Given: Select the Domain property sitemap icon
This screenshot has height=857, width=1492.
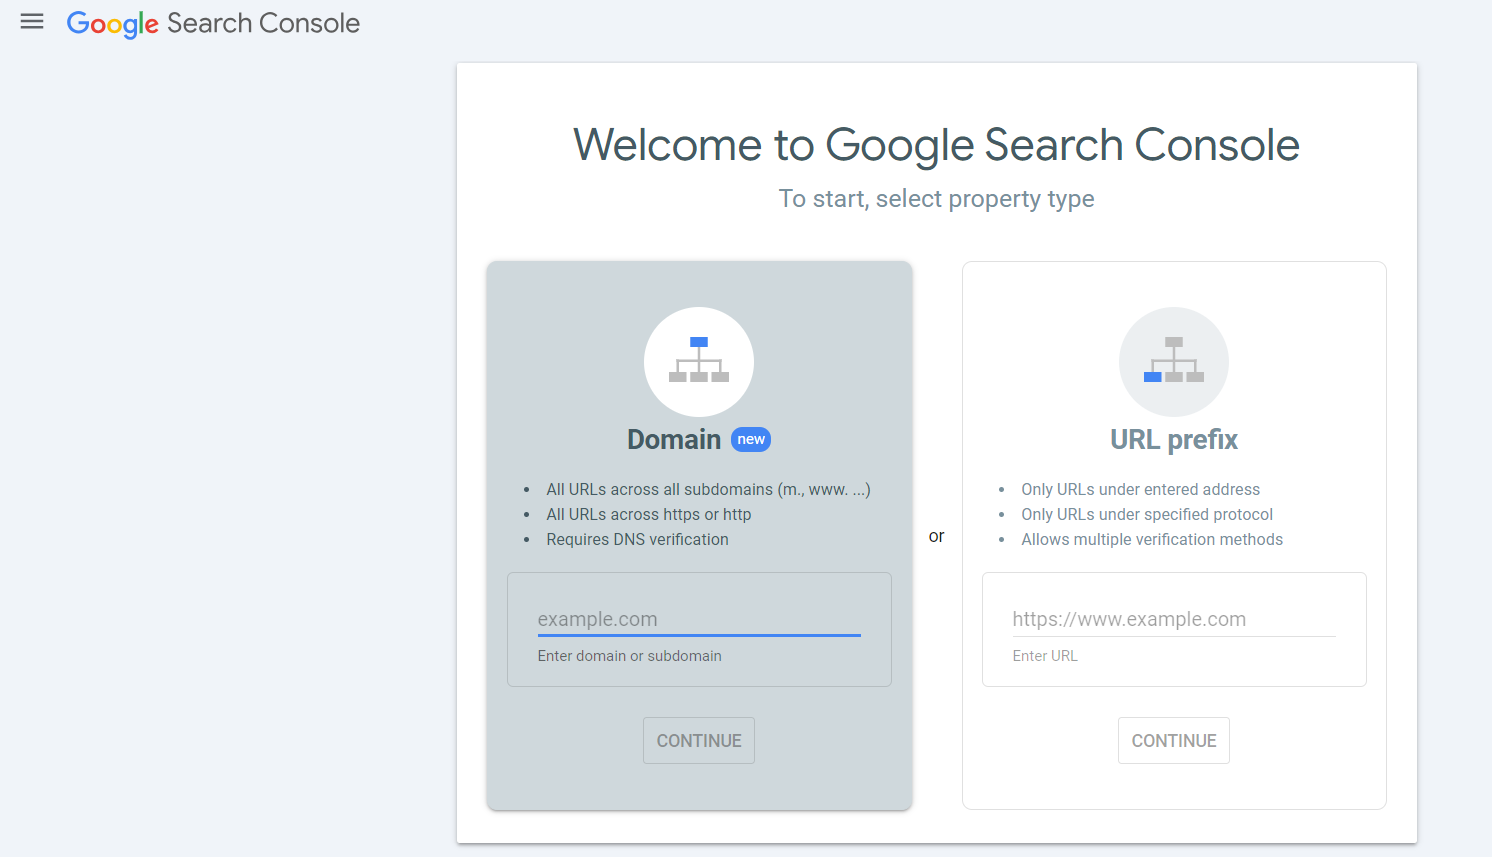Looking at the screenshot, I should pos(699,361).
